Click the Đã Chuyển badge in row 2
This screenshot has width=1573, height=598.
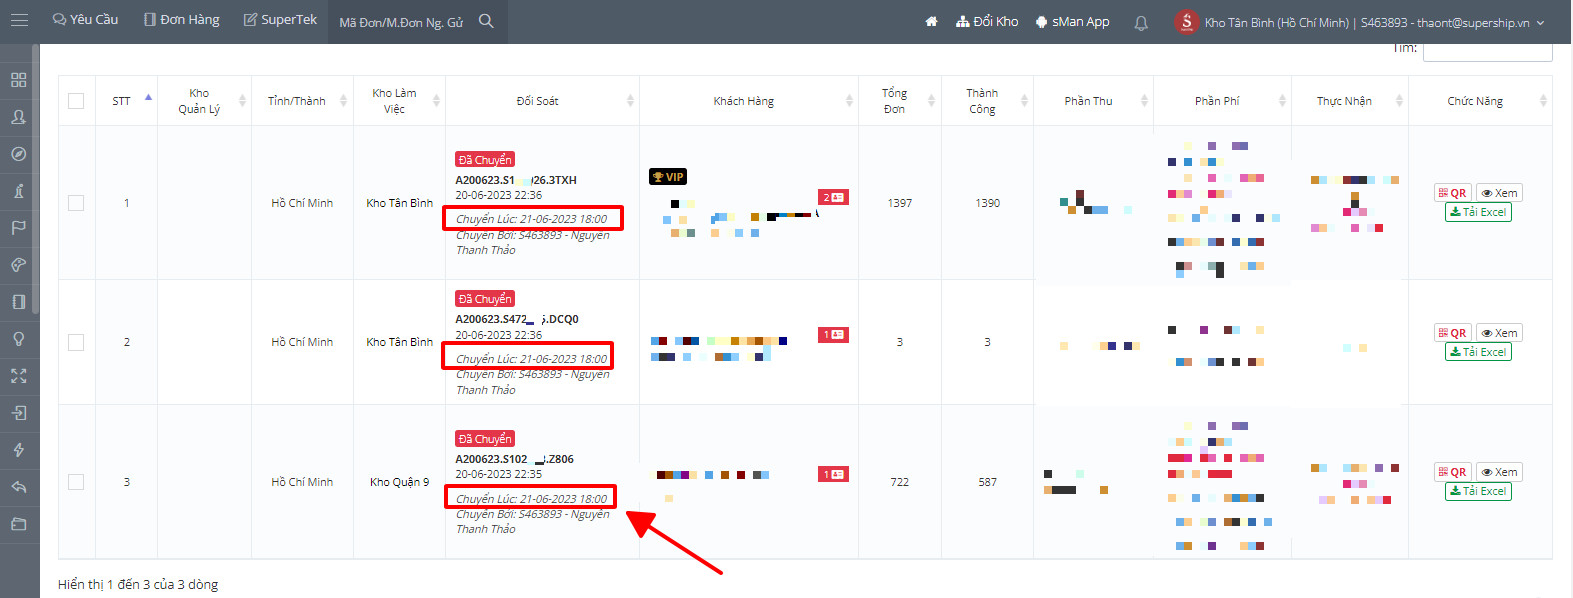pos(485,299)
